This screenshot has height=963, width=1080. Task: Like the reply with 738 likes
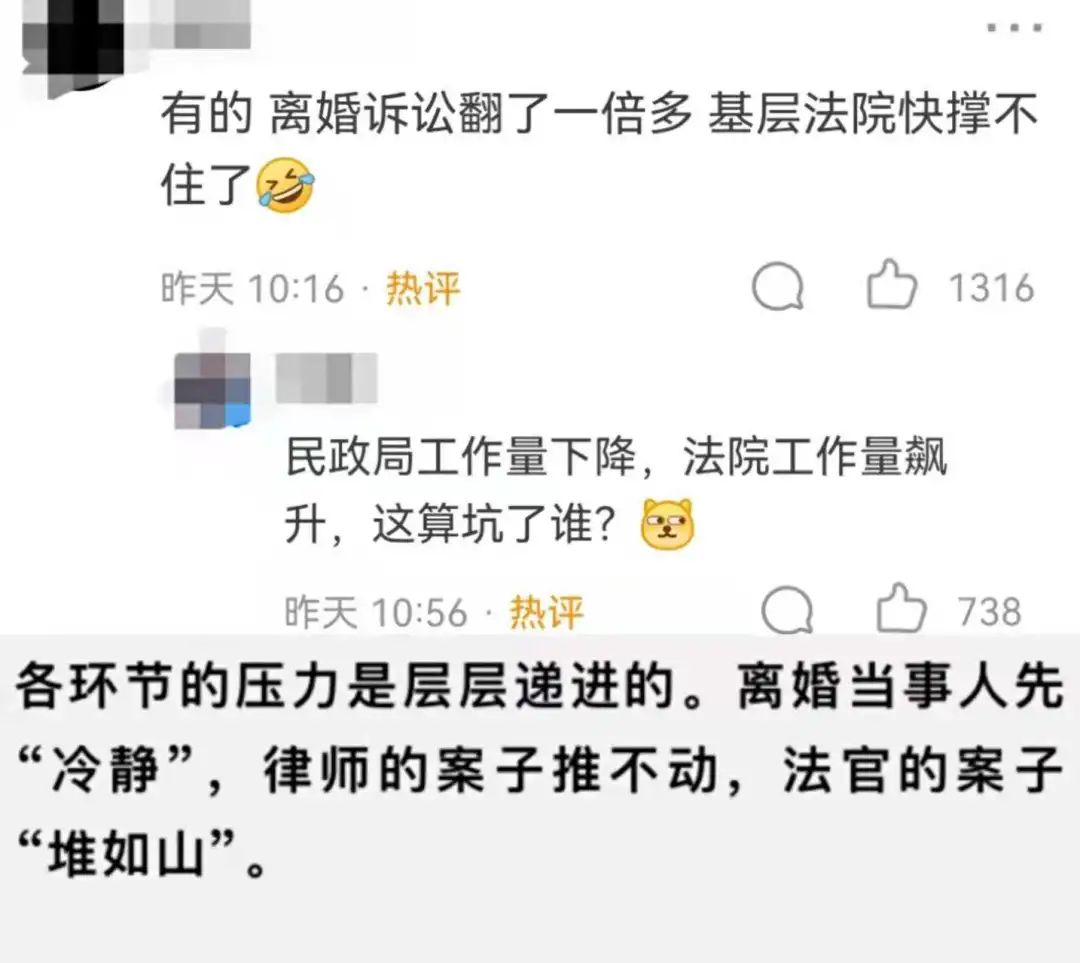coord(901,608)
